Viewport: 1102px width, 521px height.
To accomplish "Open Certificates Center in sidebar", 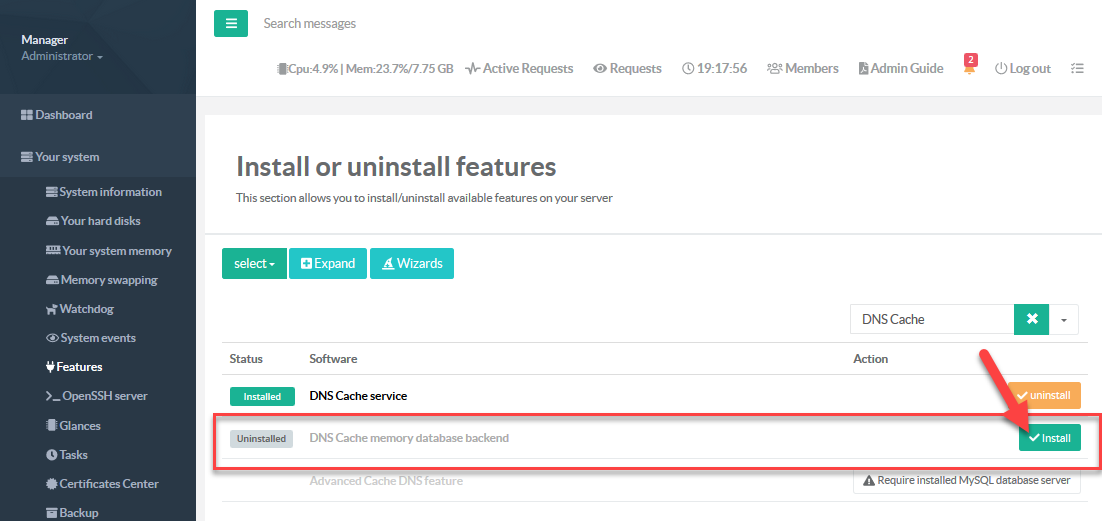I will point(108,484).
